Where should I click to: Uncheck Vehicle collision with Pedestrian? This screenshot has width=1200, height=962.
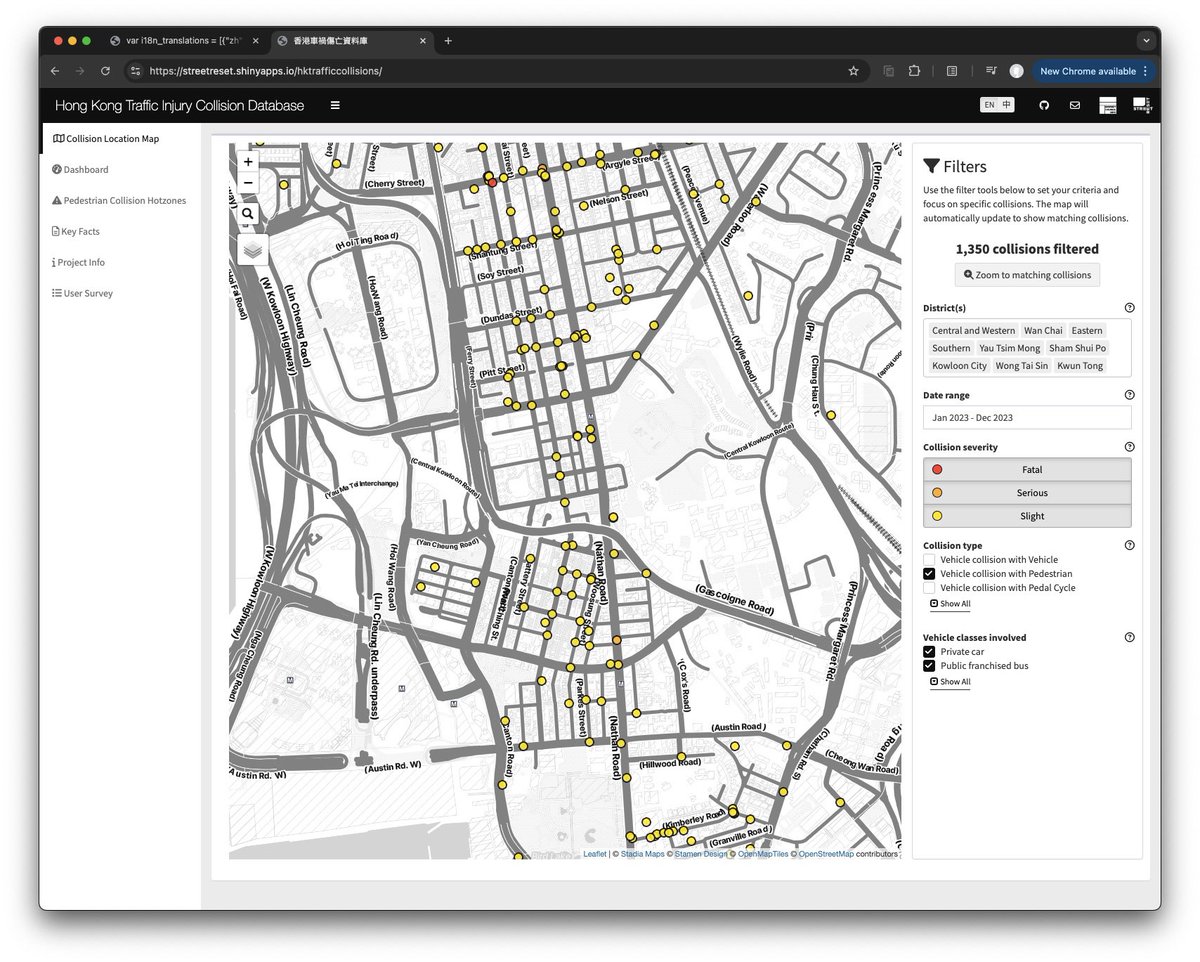pos(929,574)
